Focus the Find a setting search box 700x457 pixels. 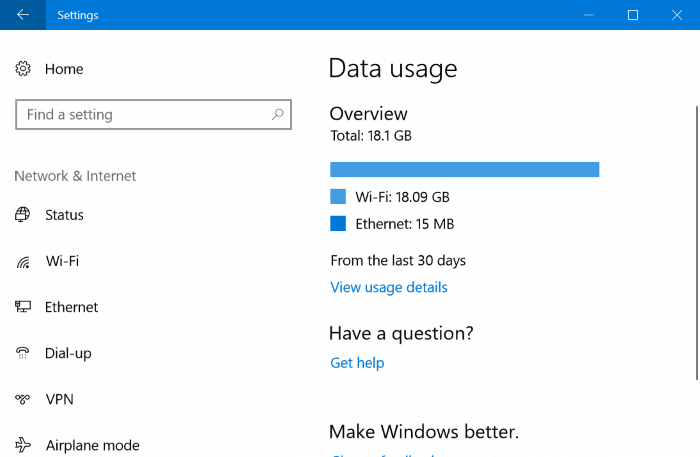click(x=153, y=115)
